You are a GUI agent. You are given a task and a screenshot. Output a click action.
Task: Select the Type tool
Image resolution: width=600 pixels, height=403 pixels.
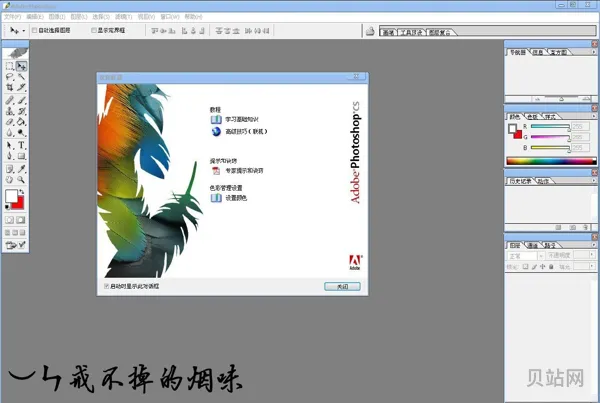(21, 145)
